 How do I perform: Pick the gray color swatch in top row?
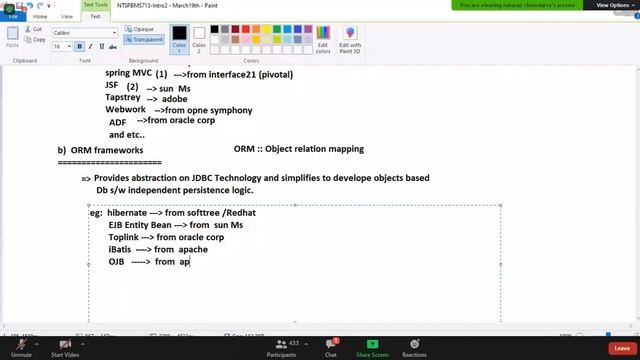pyautogui.click(x=225, y=29)
